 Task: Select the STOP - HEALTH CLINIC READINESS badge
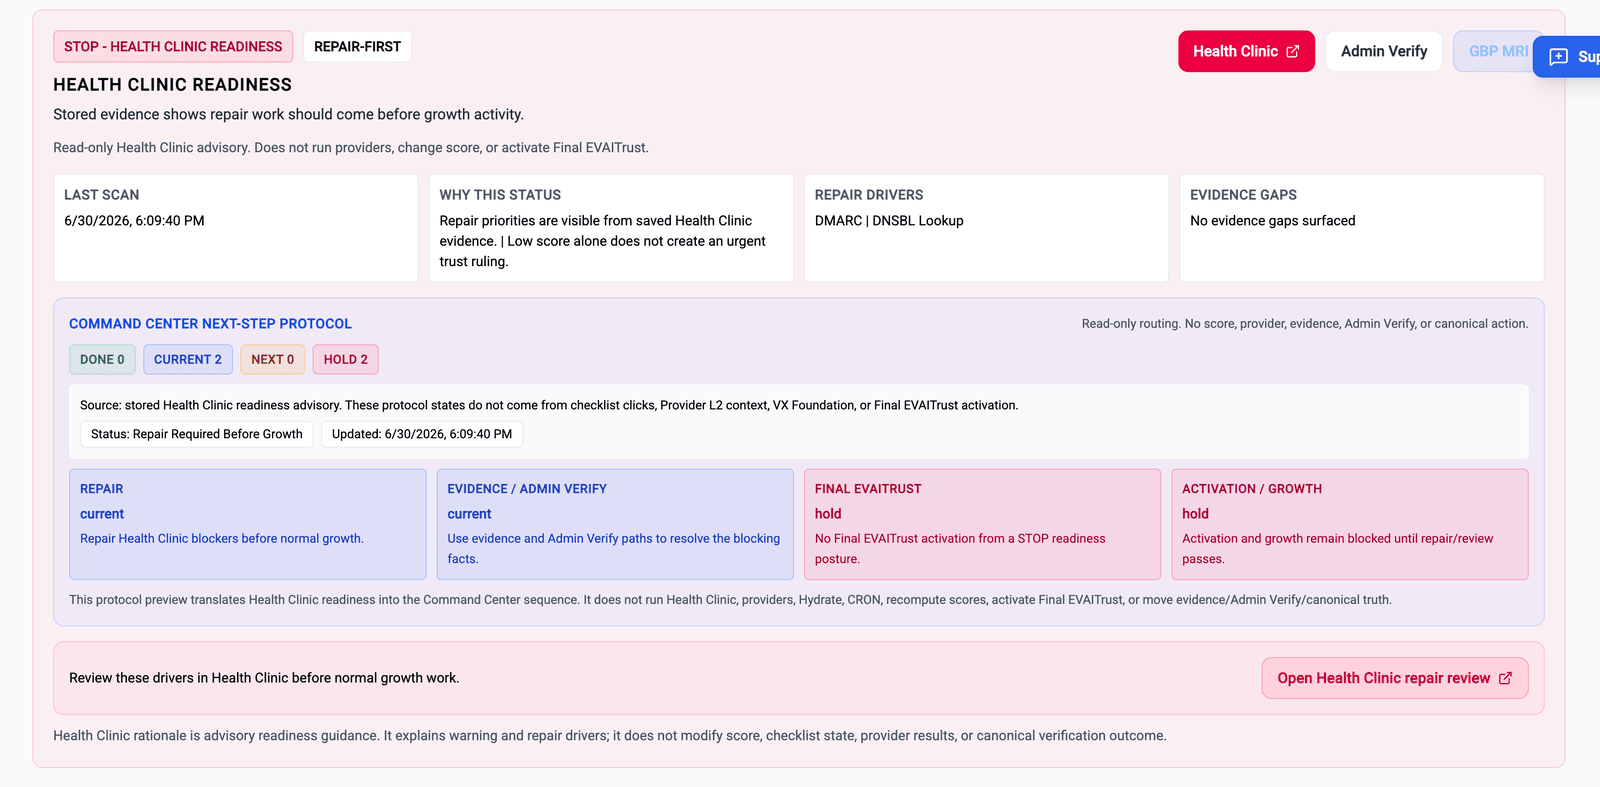click(x=173, y=47)
